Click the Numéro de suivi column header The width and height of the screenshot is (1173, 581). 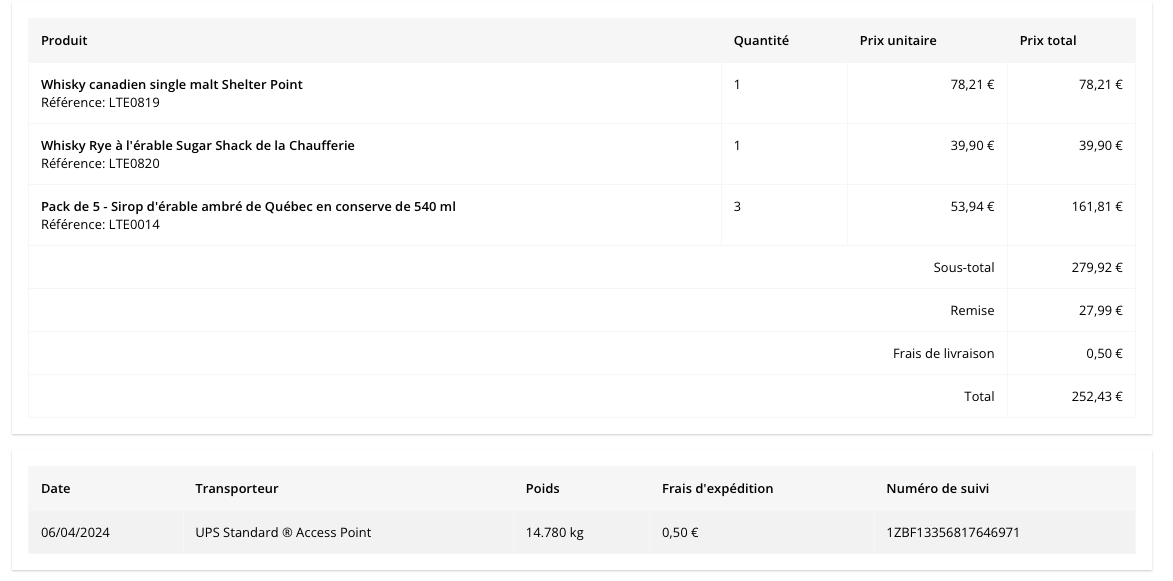pos(937,488)
